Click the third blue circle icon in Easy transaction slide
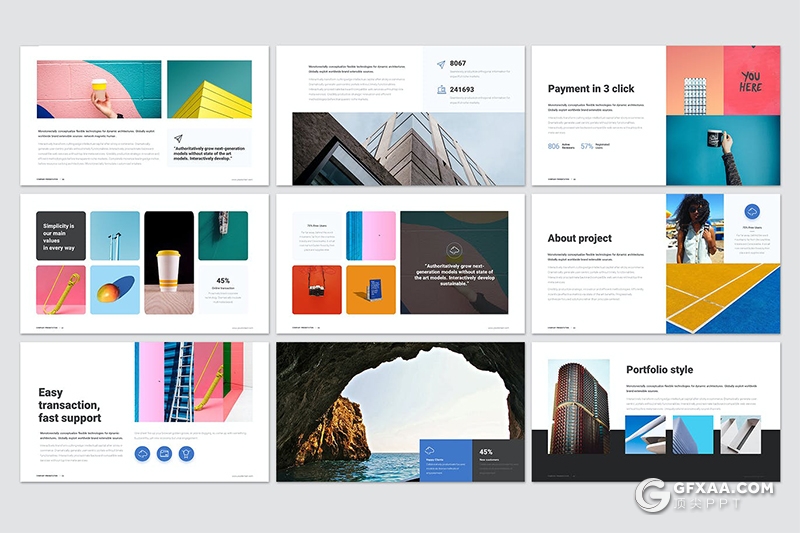 (186, 453)
